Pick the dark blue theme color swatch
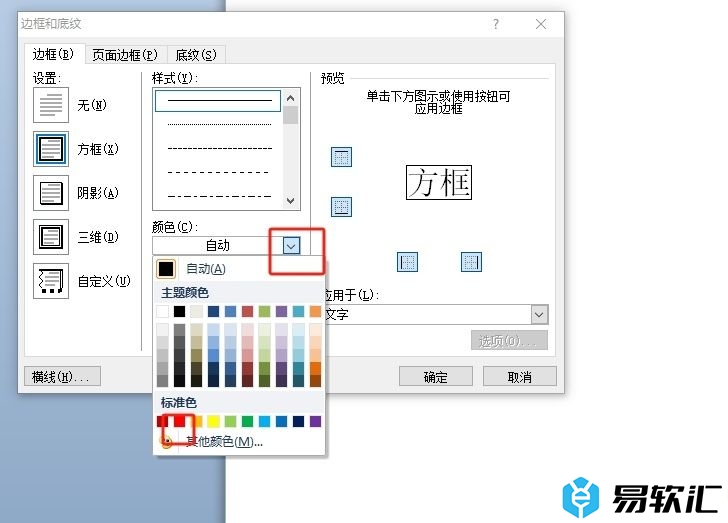Screen dimensions: 728x523 (x=214, y=311)
